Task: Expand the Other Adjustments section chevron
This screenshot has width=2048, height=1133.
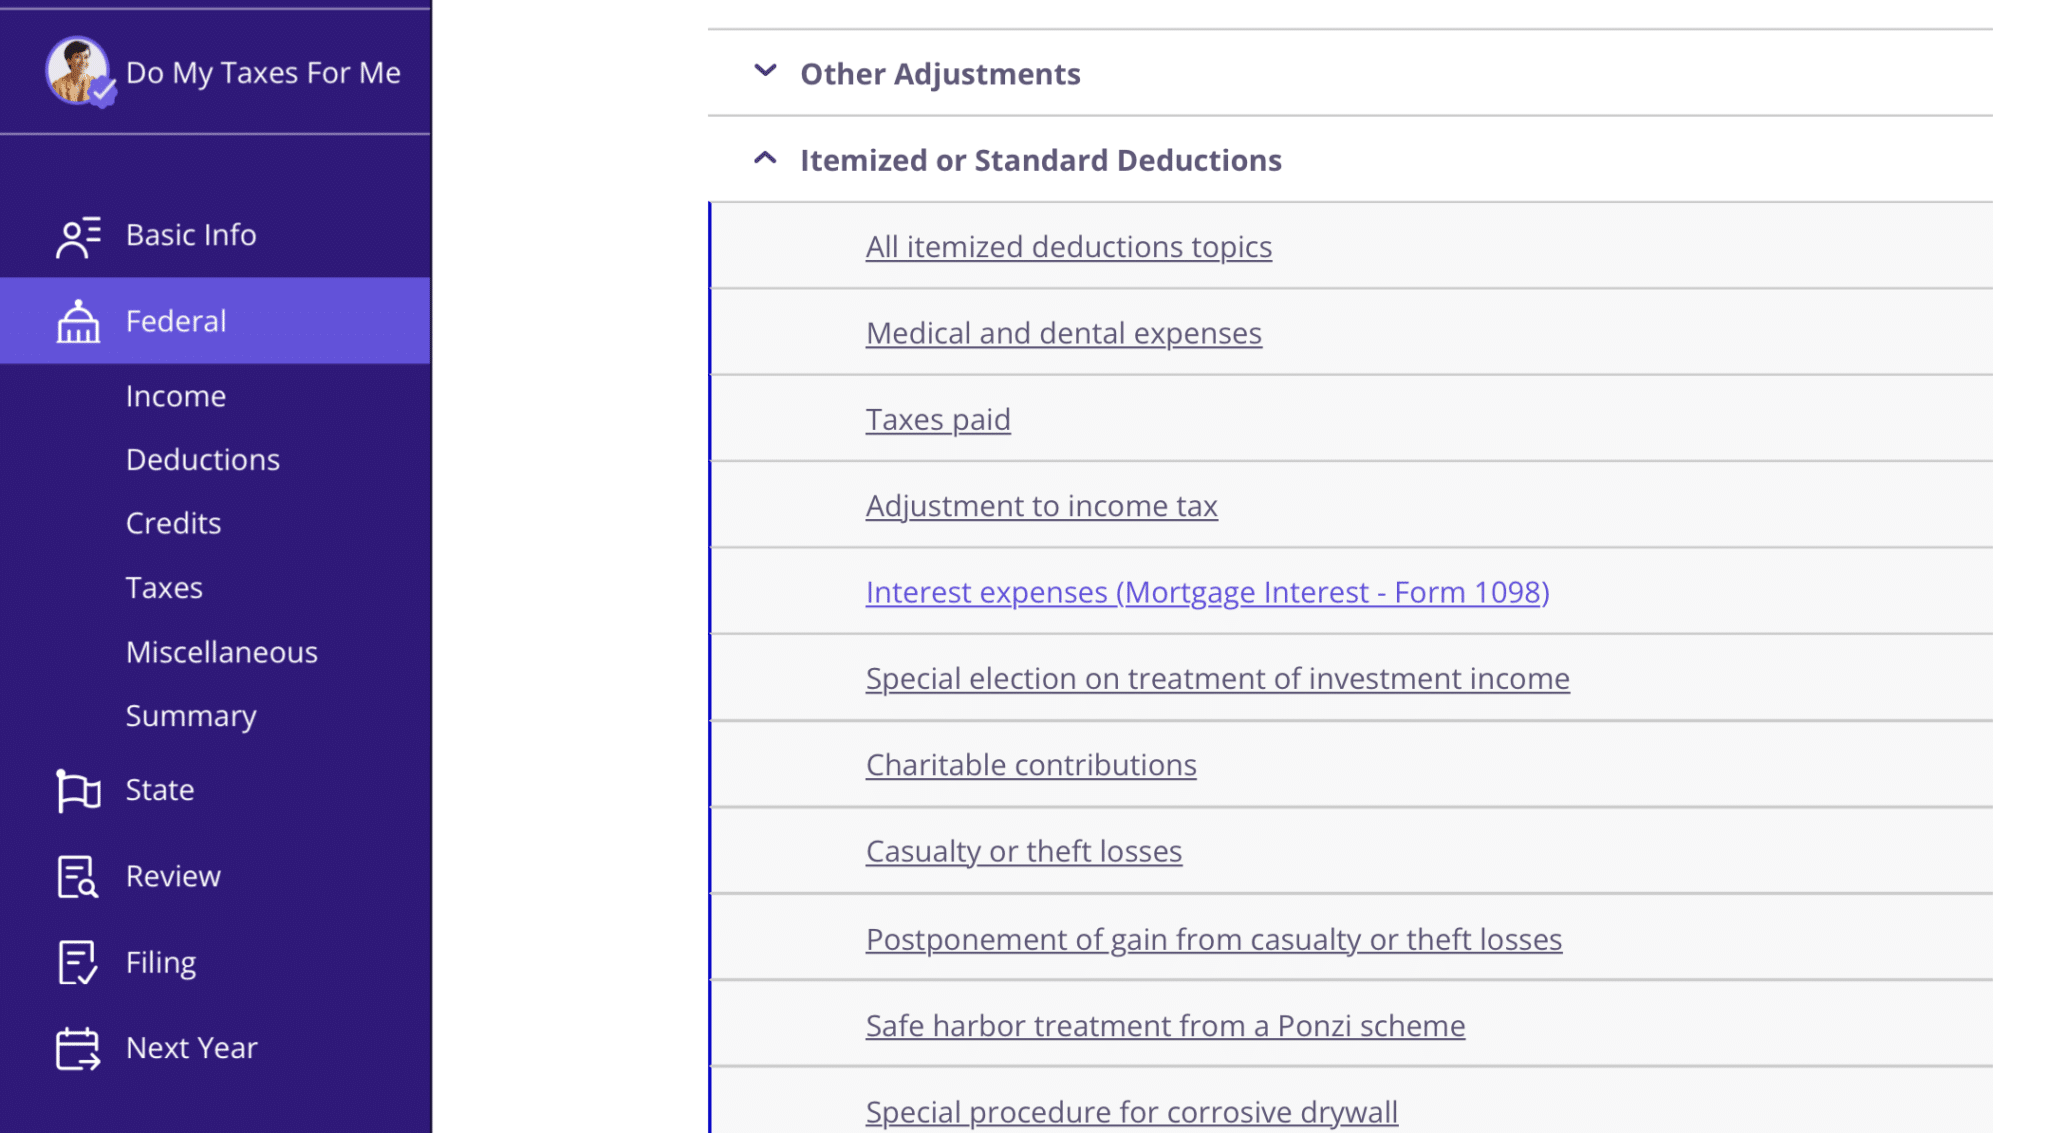Action: pyautogui.click(x=765, y=72)
